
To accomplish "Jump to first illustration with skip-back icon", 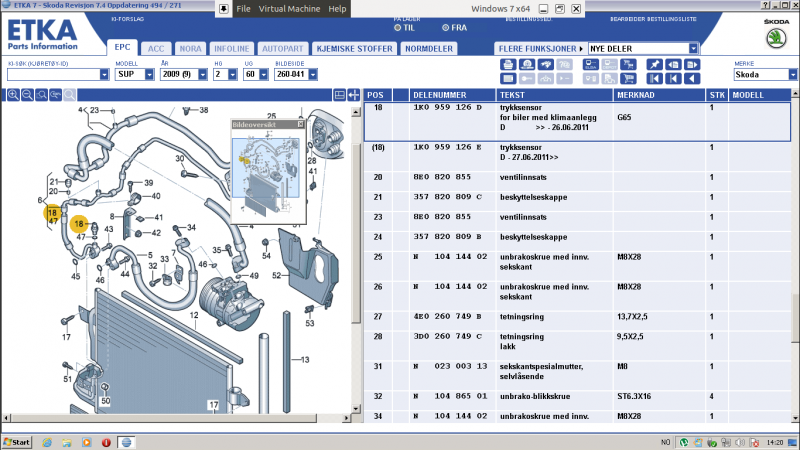I will tap(654, 78).
